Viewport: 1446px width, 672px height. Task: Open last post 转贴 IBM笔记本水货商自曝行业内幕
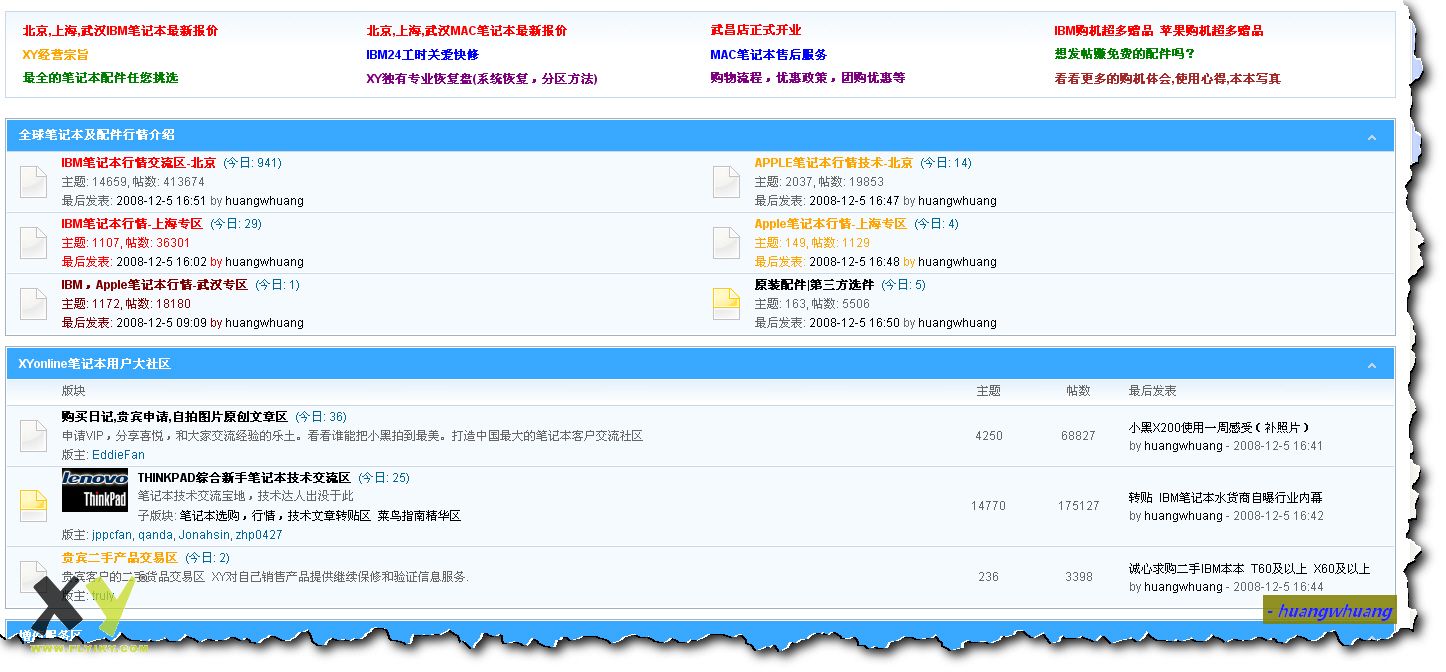click(x=1226, y=497)
